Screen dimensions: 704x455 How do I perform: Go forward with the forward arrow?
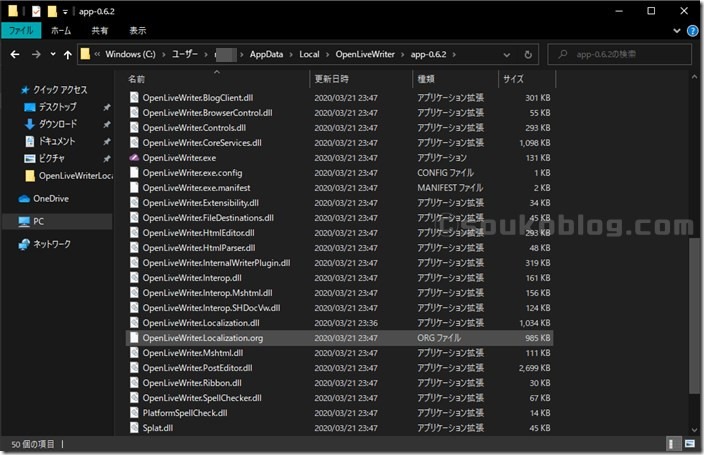pyautogui.click(x=36, y=54)
